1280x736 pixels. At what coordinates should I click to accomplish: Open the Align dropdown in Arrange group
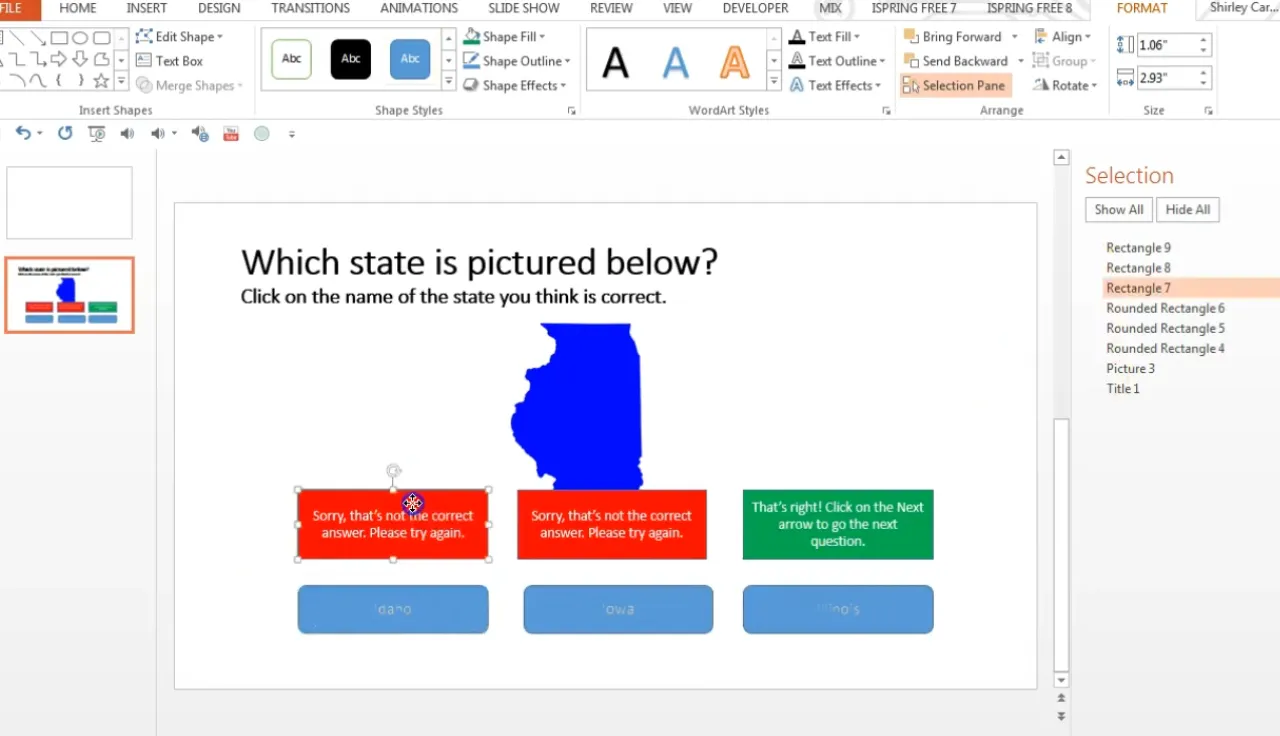(x=1065, y=37)
